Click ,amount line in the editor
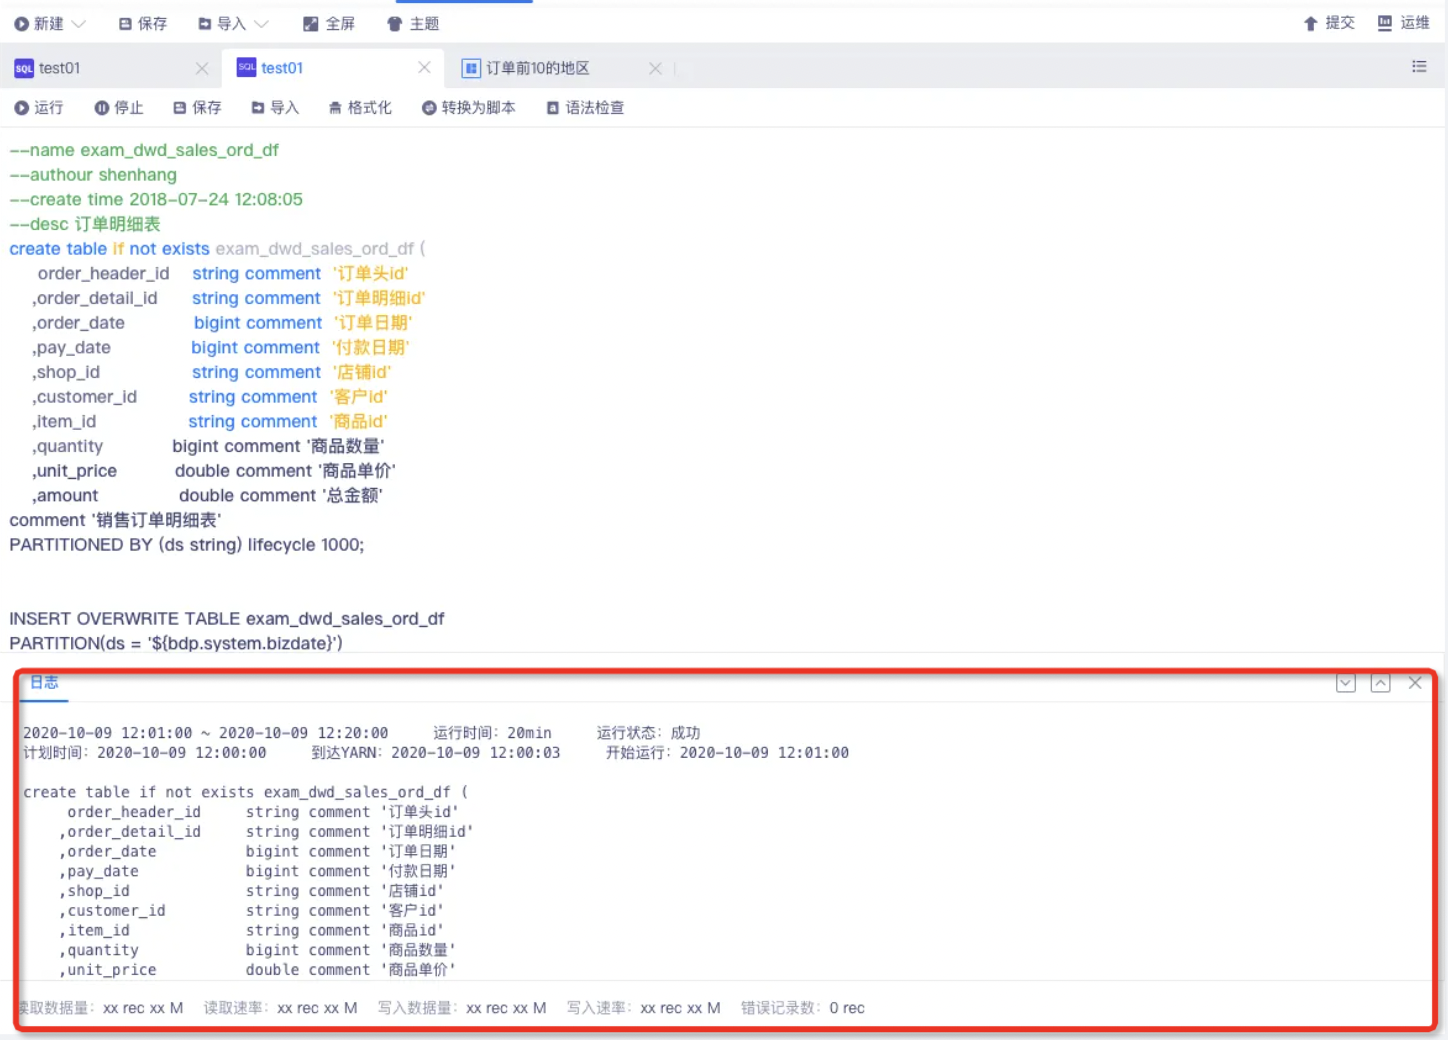1448x1040 pixels. coord(207,495)
